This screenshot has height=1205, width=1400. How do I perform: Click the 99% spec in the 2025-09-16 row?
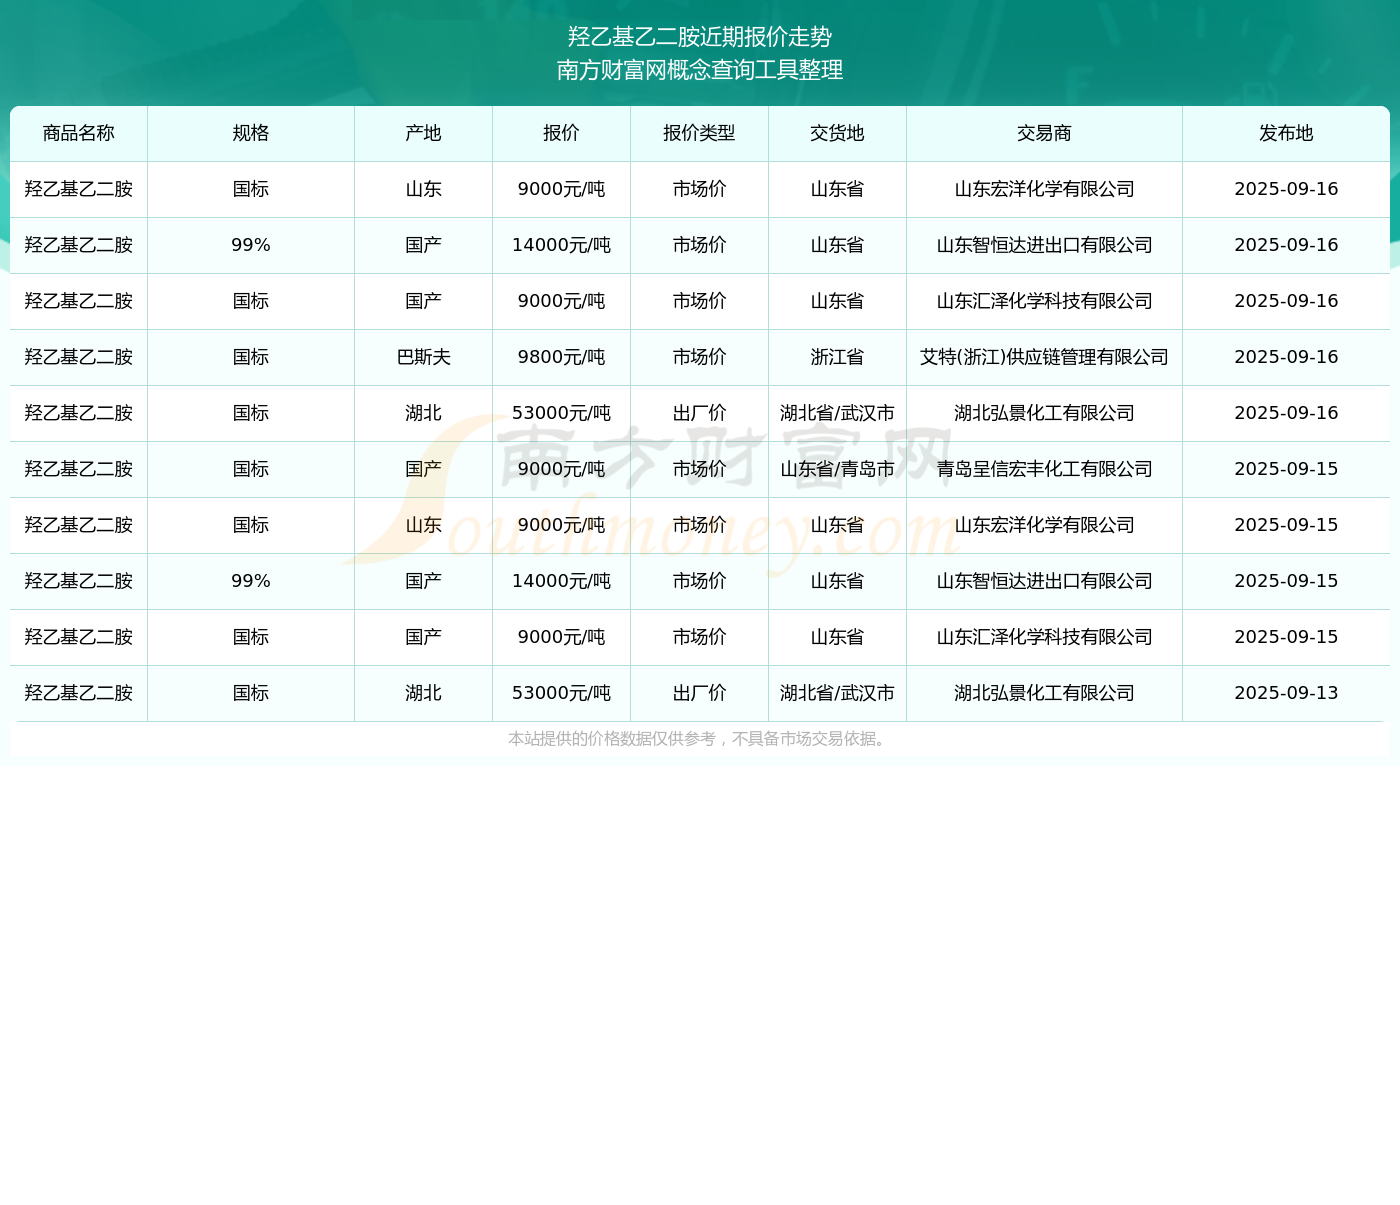point(251,245)
